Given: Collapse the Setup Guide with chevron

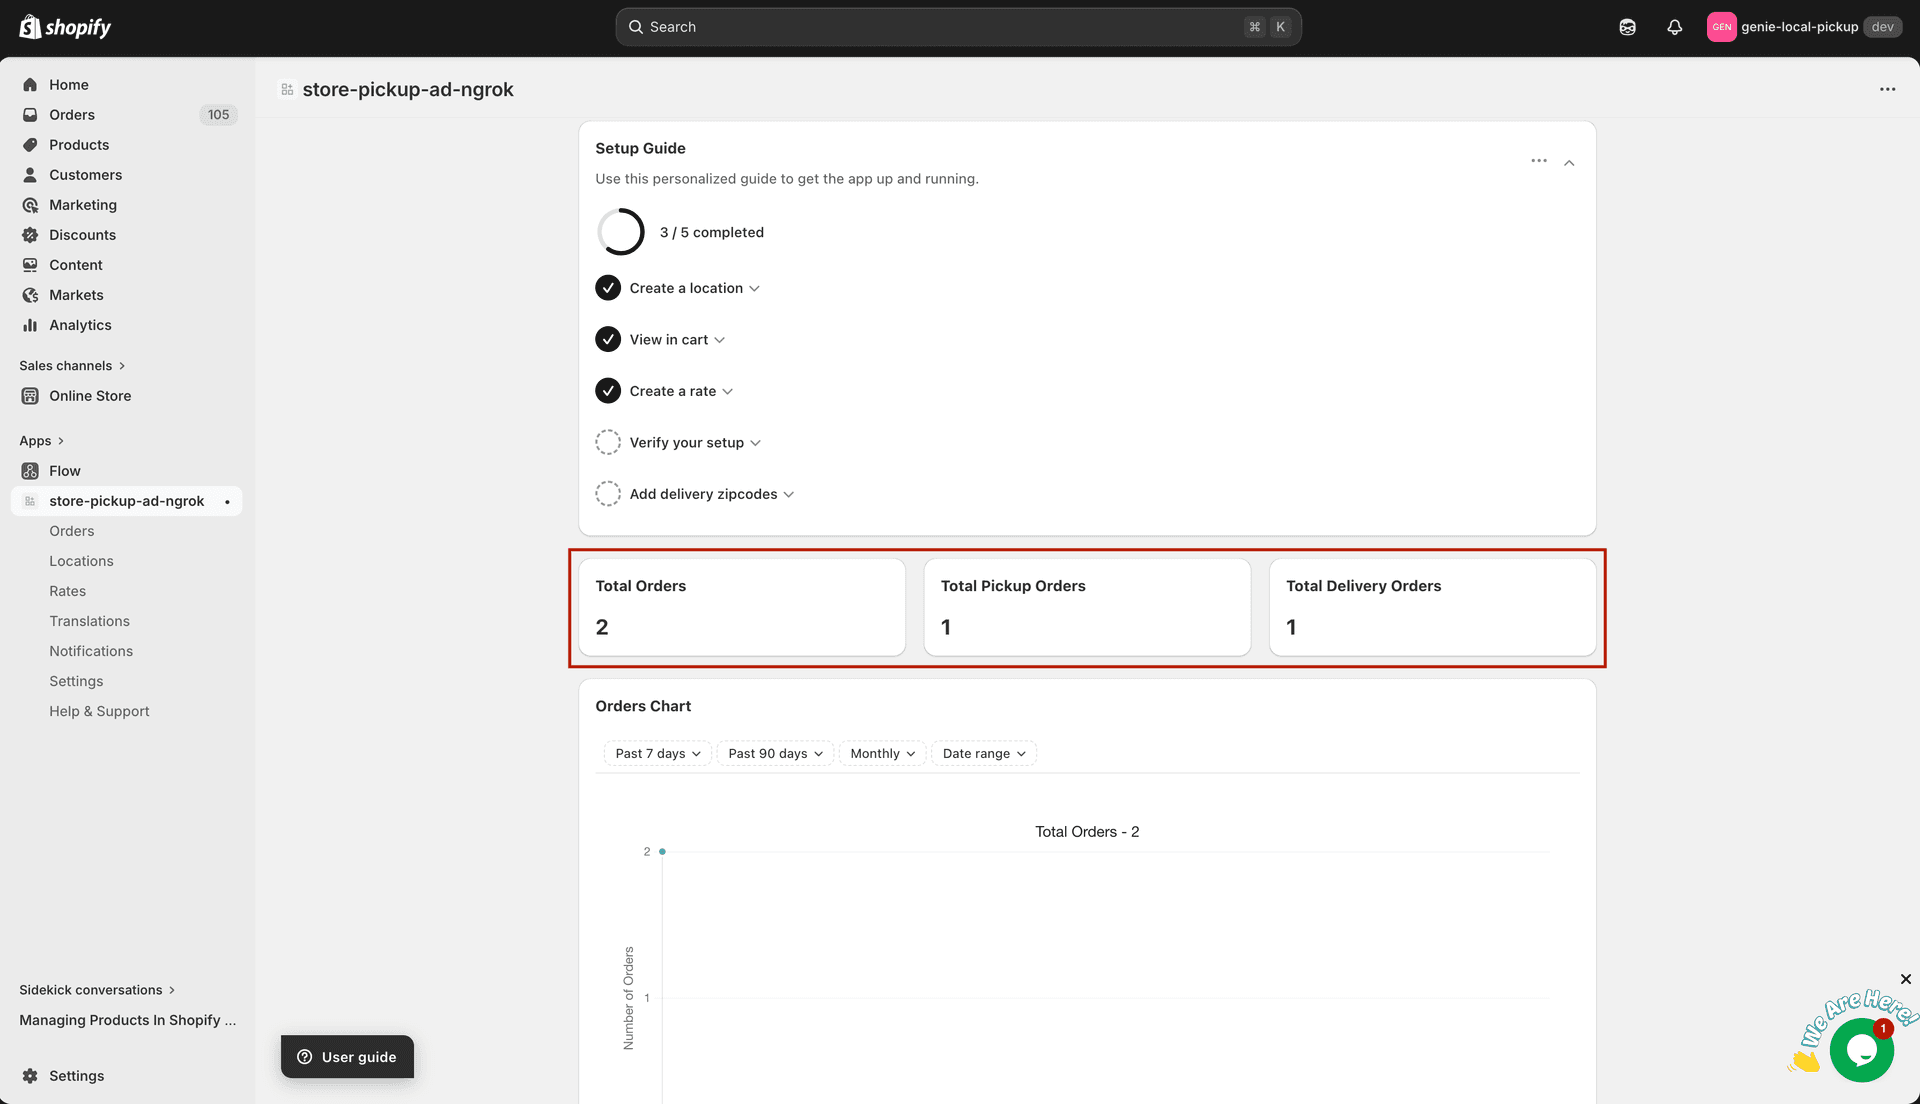Looking at the screenshot, I should click(1569, 162).
